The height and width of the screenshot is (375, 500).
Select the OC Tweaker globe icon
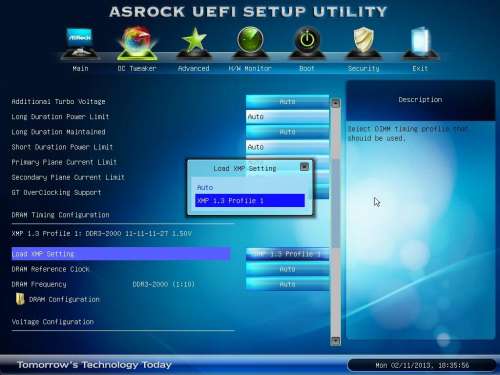coord(137,43)
